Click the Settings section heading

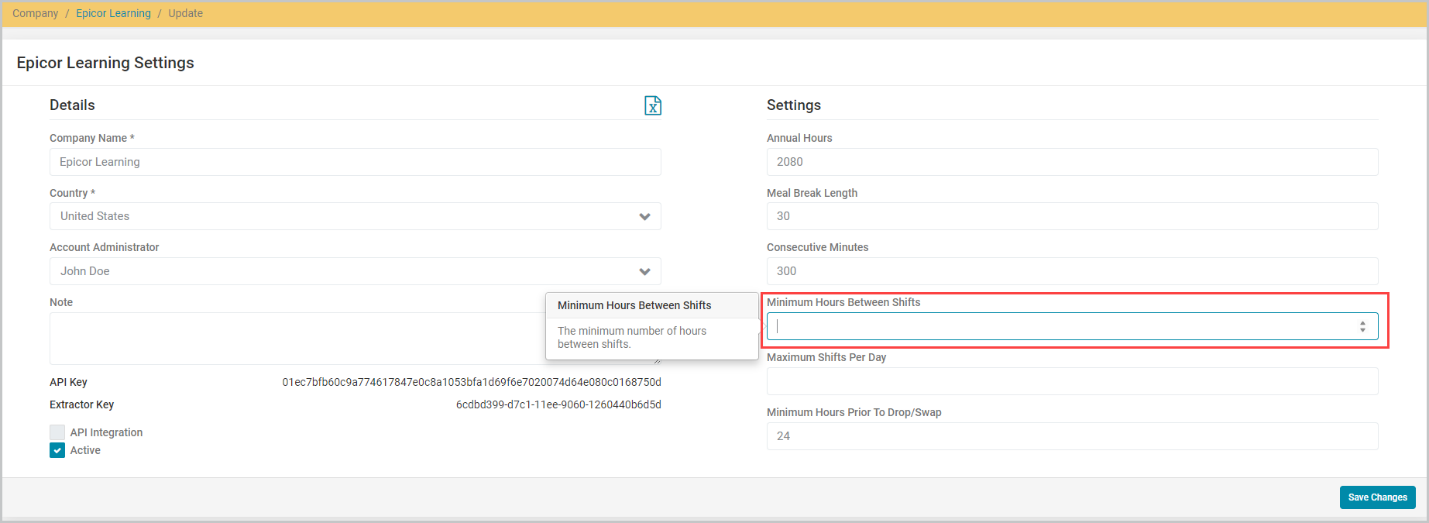794,105
